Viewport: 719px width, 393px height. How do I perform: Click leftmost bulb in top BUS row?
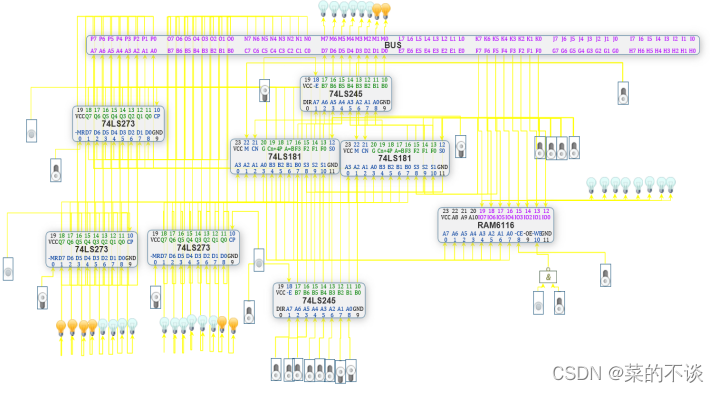[x=324, y=8]
